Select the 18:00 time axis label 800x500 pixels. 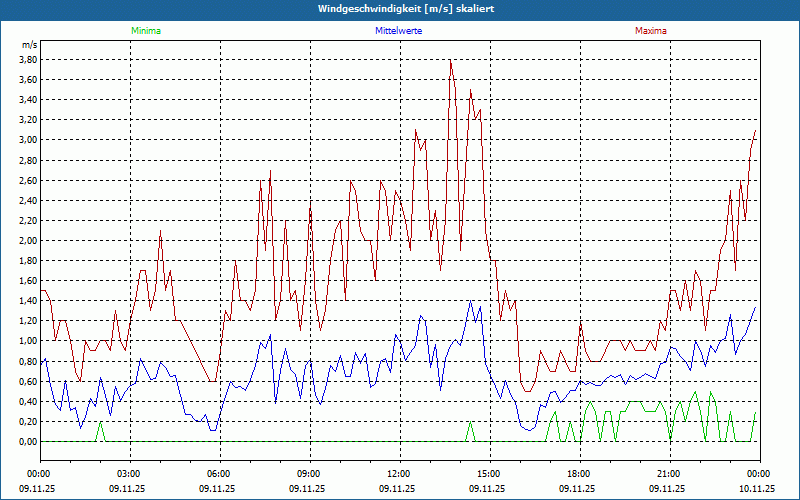coord(578,474)
